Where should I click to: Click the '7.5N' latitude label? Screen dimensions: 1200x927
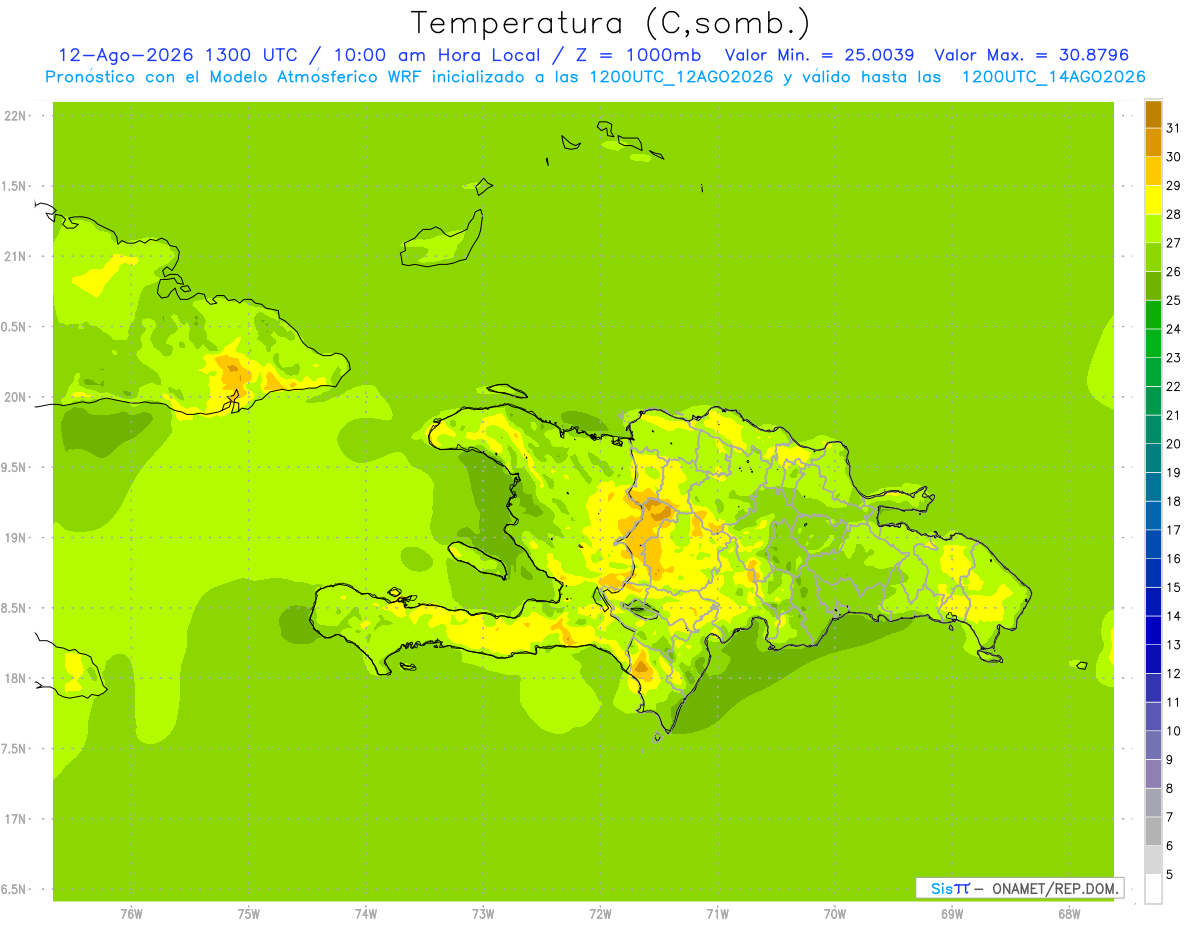(15, 749)
